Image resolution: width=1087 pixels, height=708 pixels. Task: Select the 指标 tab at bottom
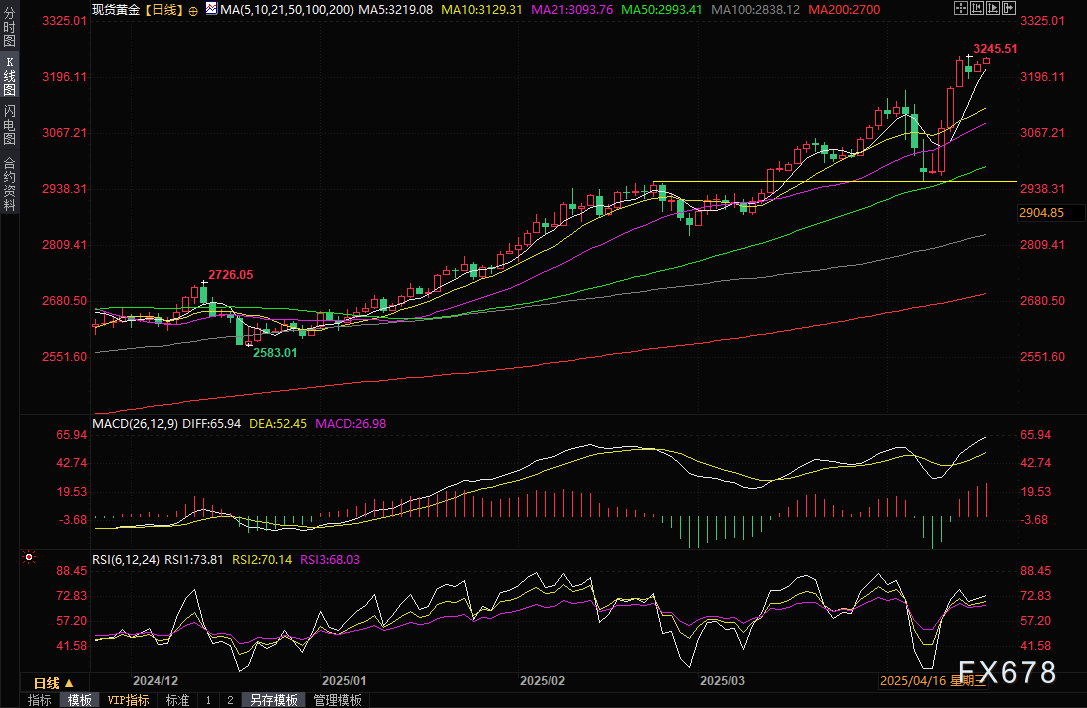(40, 700)
